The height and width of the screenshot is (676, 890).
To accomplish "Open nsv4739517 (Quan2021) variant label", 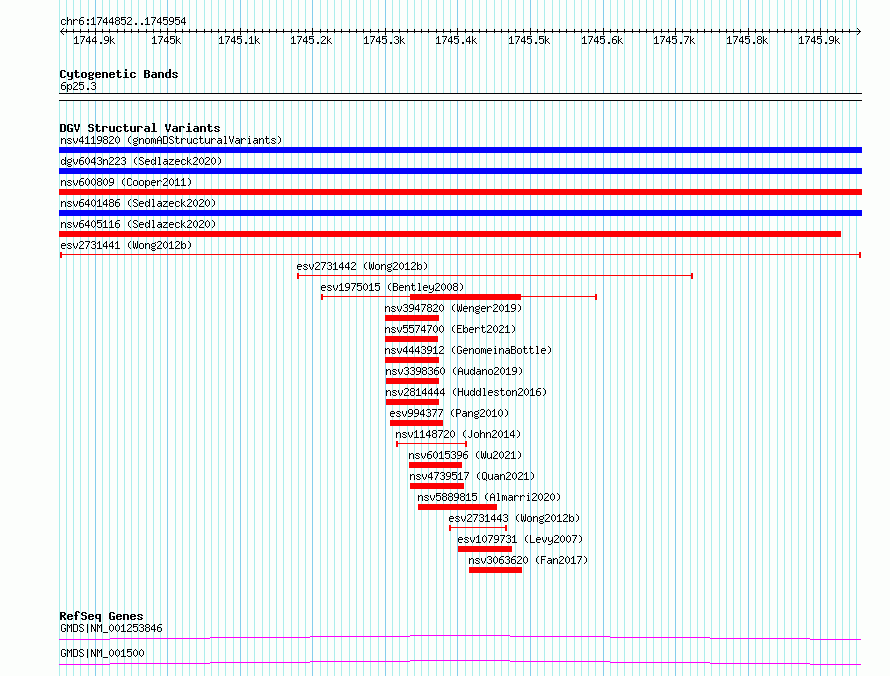I will point(472,476).
